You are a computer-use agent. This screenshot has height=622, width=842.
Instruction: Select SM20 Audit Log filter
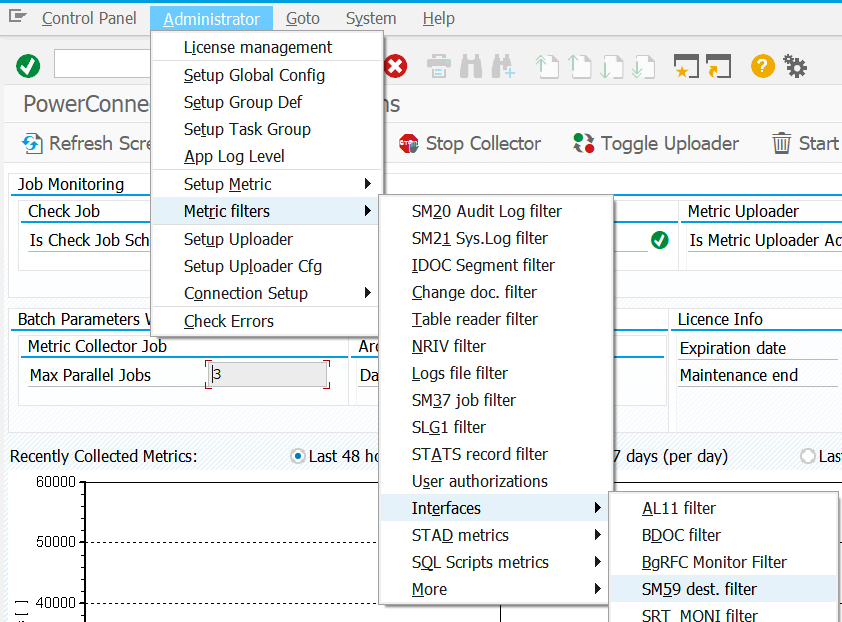(487, 211)
